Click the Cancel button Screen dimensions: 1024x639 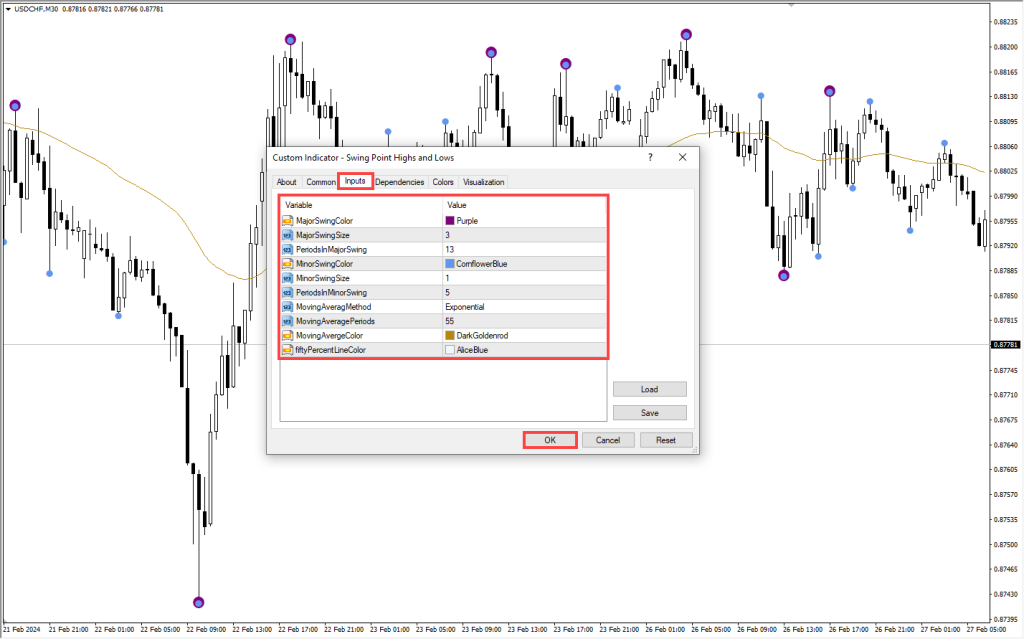[608, 440]
